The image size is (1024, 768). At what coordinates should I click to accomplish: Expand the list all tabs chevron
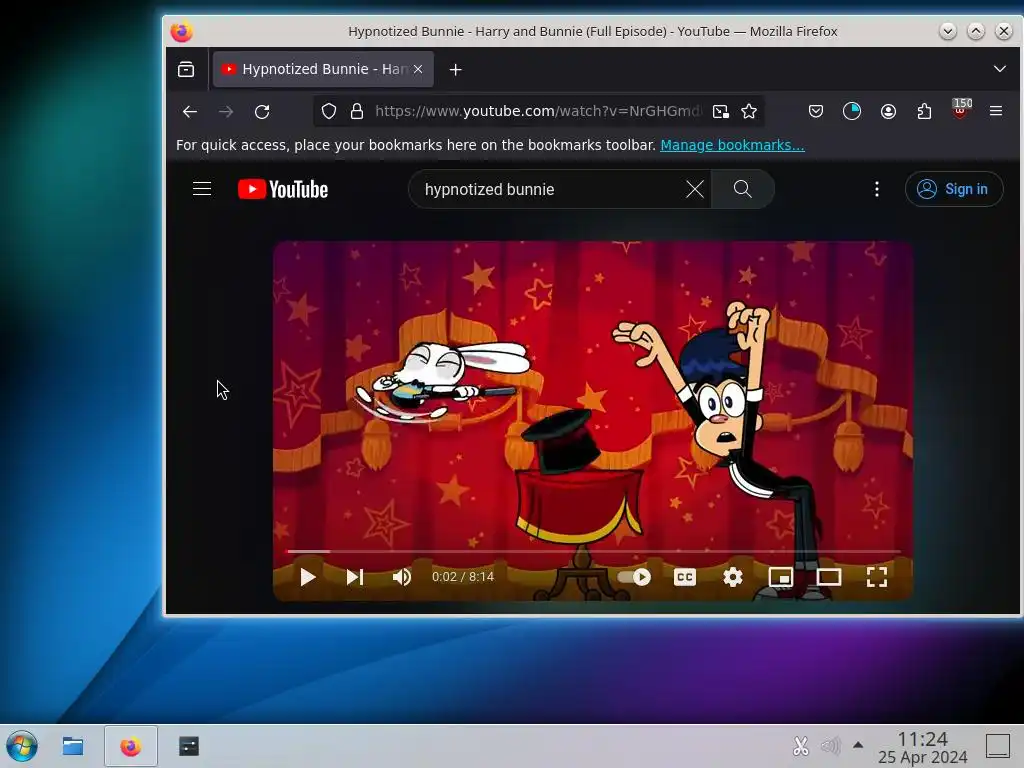tap(999, 69)
